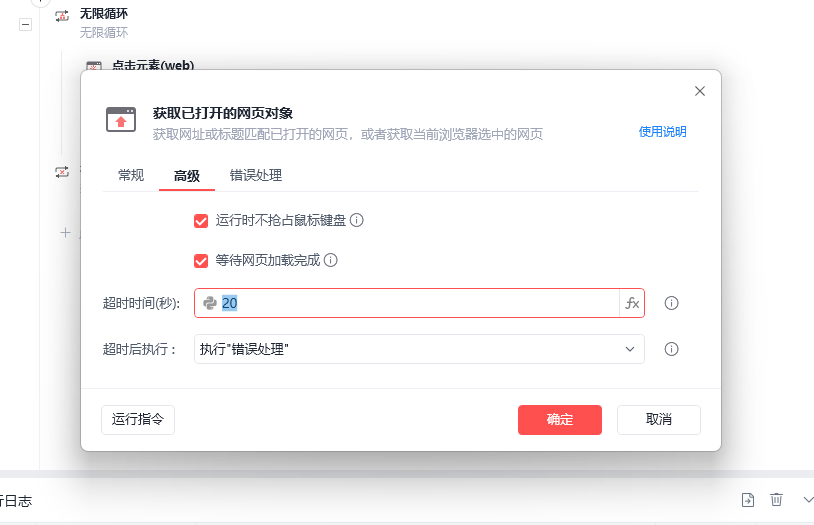814x525 pixels.
Task: Click info icon next to 超时后执行 dropdown
Action: coord(671,349)
